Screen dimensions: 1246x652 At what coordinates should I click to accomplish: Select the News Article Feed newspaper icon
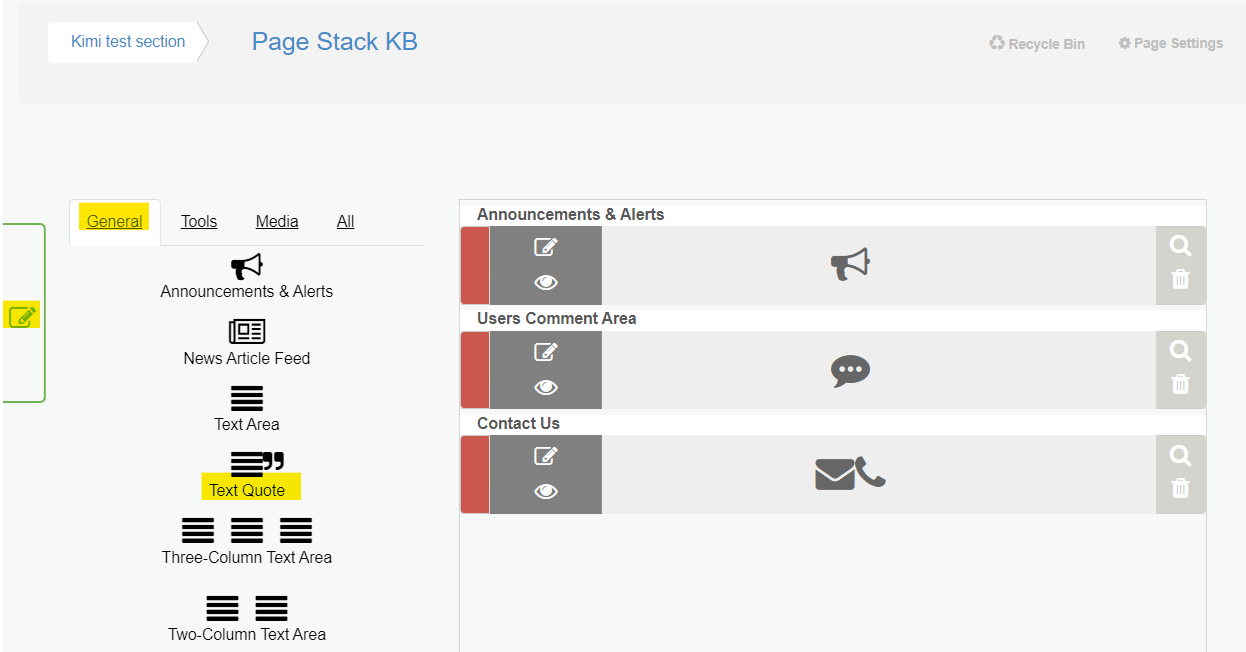pyautogui.click(x=247, y=332)
